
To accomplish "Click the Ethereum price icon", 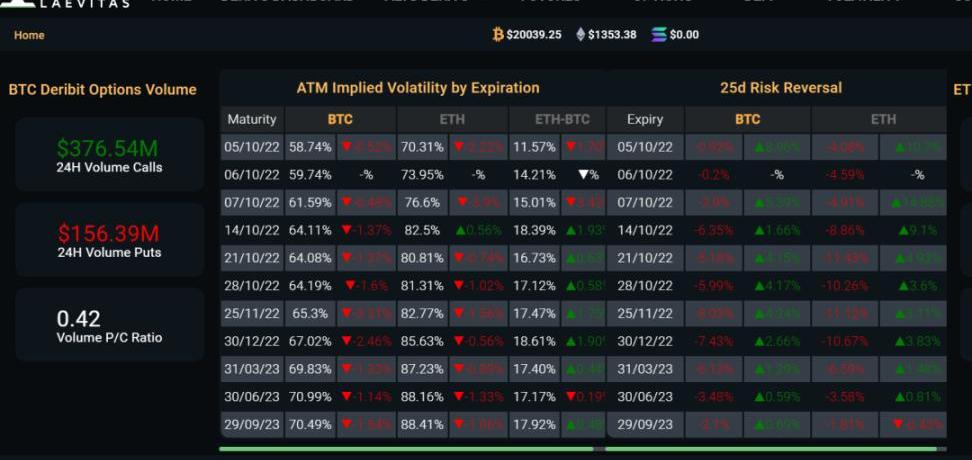I will (580, 35).
